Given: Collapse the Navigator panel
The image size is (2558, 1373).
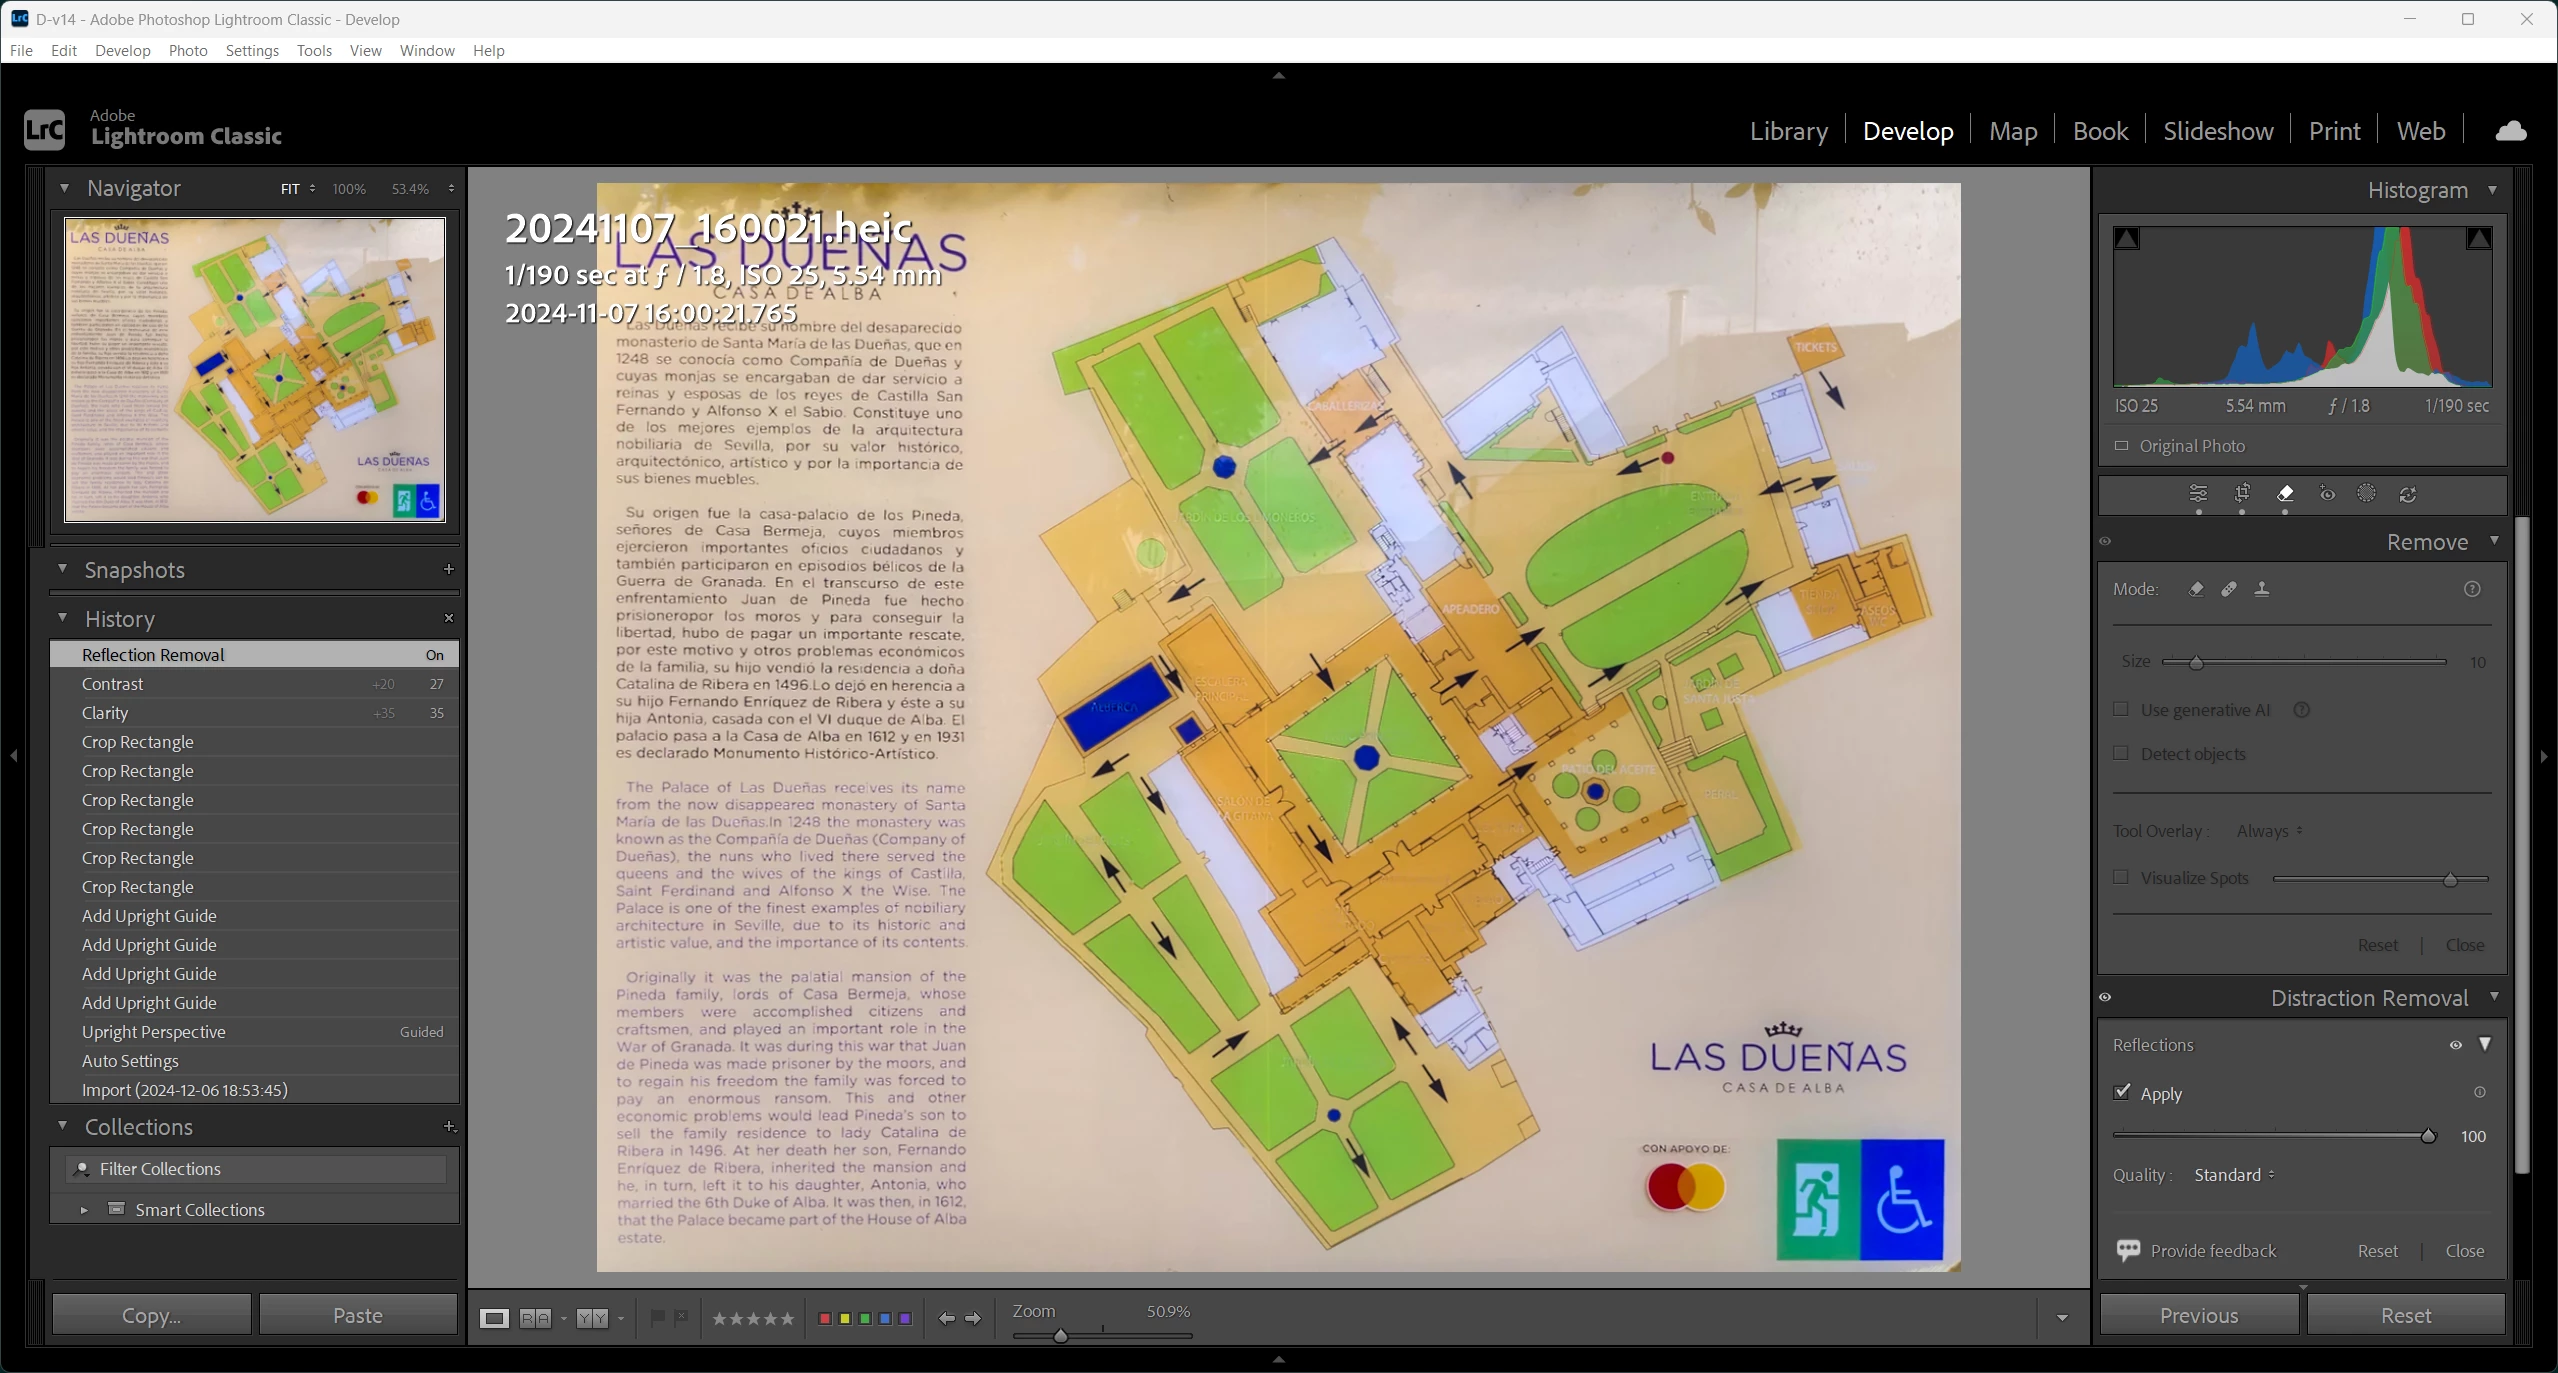Looking at the screenshot, I should coord(64,188).
